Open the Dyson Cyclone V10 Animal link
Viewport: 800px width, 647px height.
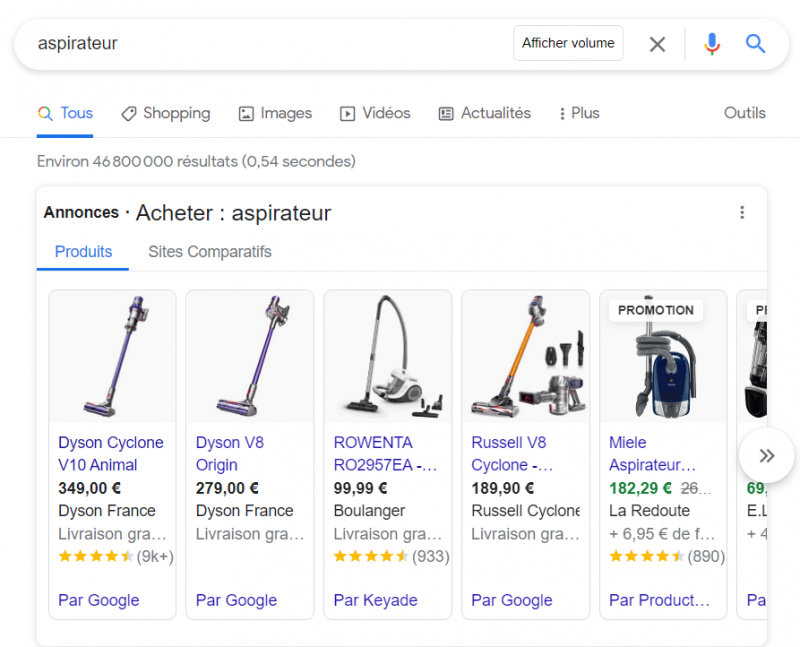click(111, 453)
